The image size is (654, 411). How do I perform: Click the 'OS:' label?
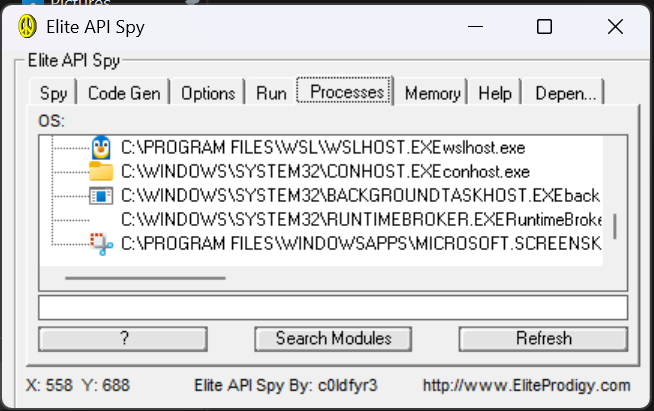[52, 121]
